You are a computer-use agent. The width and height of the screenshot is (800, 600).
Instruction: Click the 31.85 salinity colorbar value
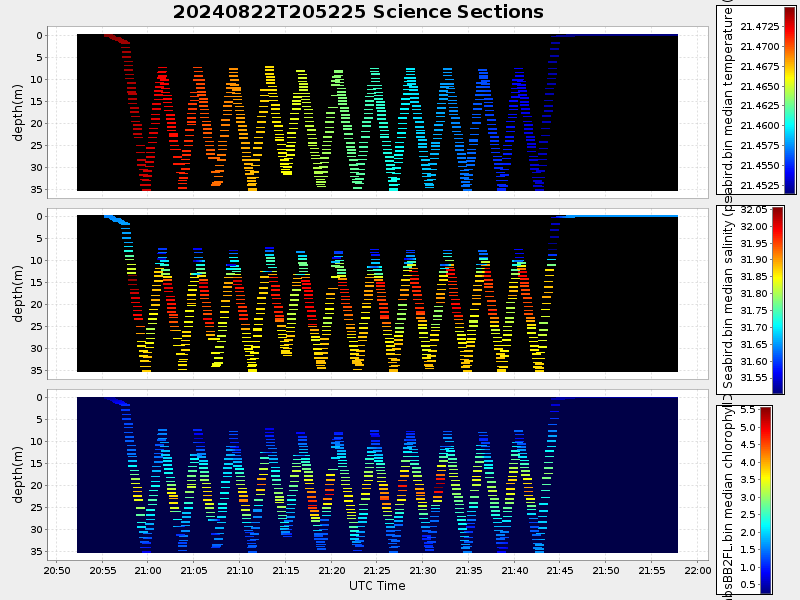click(754, 277)
